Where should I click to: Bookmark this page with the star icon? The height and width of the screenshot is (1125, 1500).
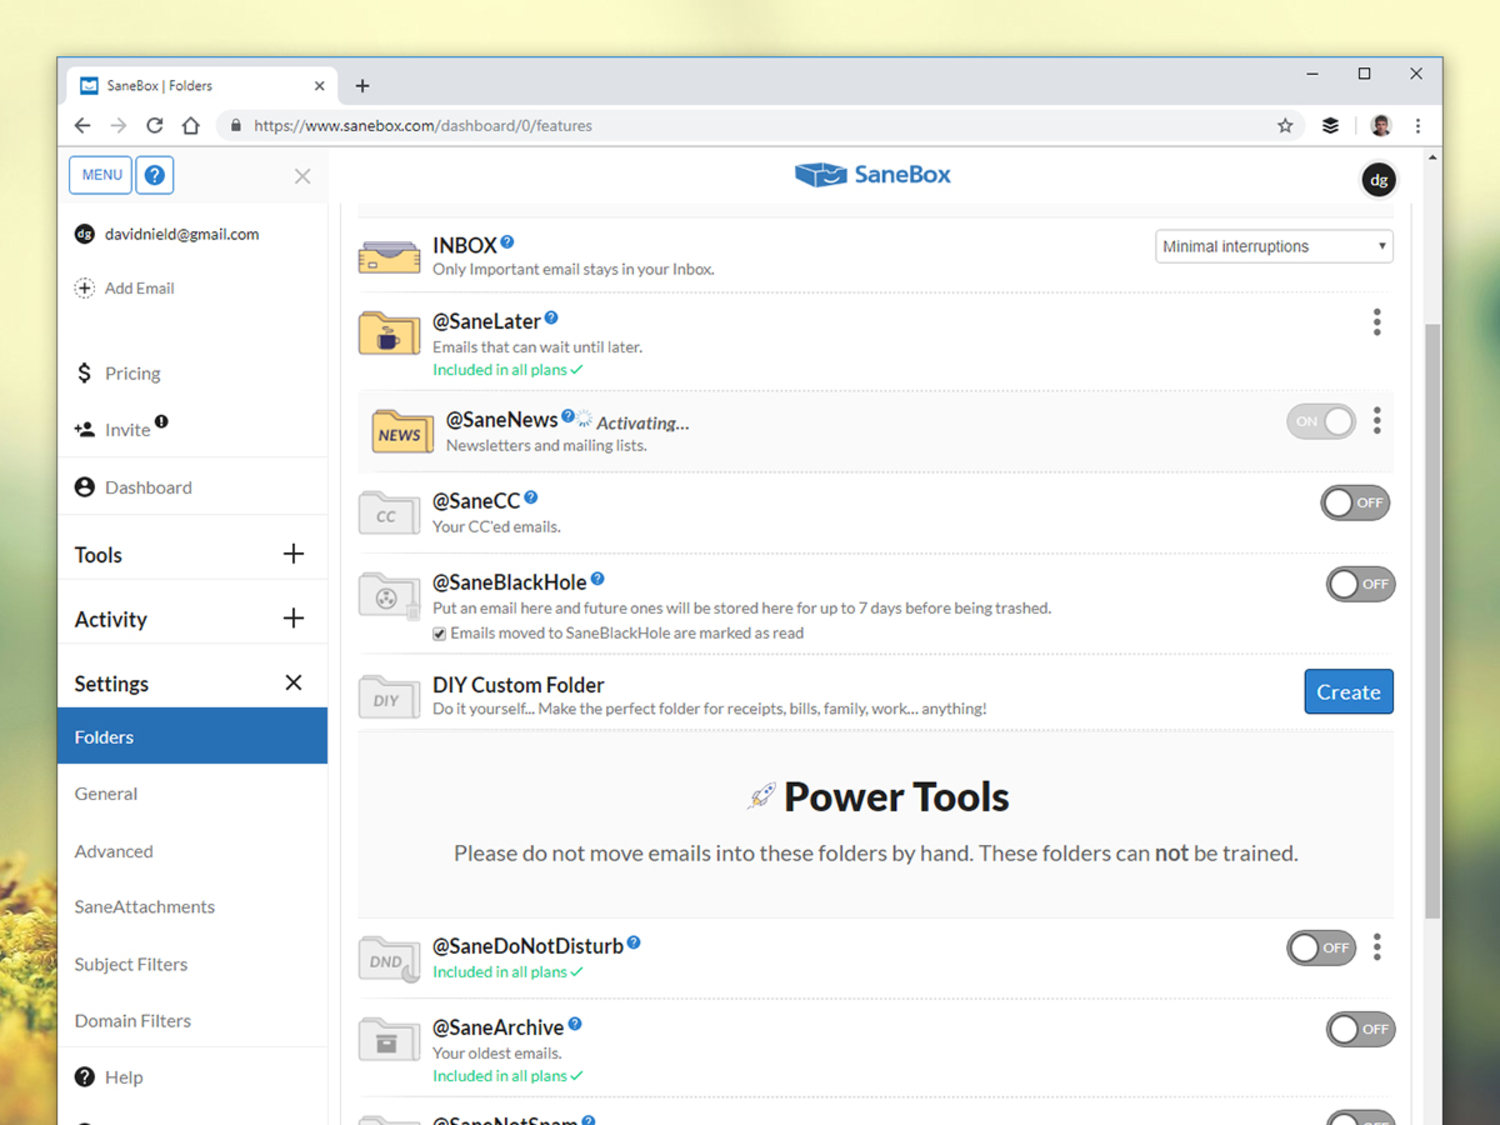coord(1285,126)
